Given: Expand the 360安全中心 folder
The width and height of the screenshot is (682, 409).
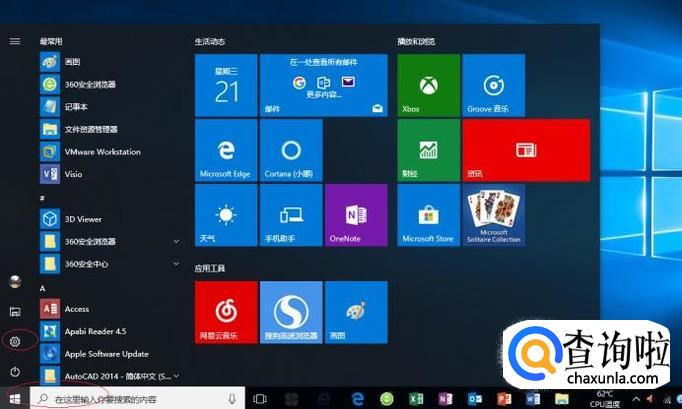Looking at the screenshot, I should point(176,263).
